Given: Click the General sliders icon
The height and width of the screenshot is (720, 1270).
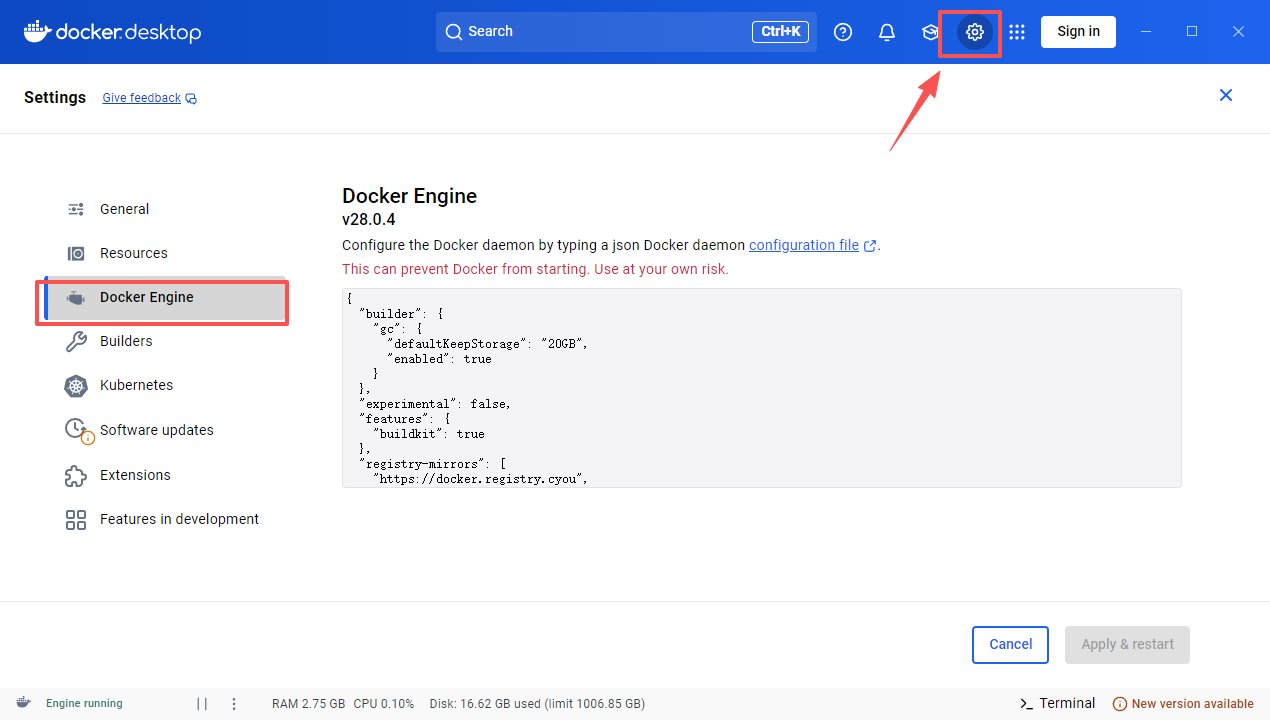Looking at the screenshot, I should [76, 209].
